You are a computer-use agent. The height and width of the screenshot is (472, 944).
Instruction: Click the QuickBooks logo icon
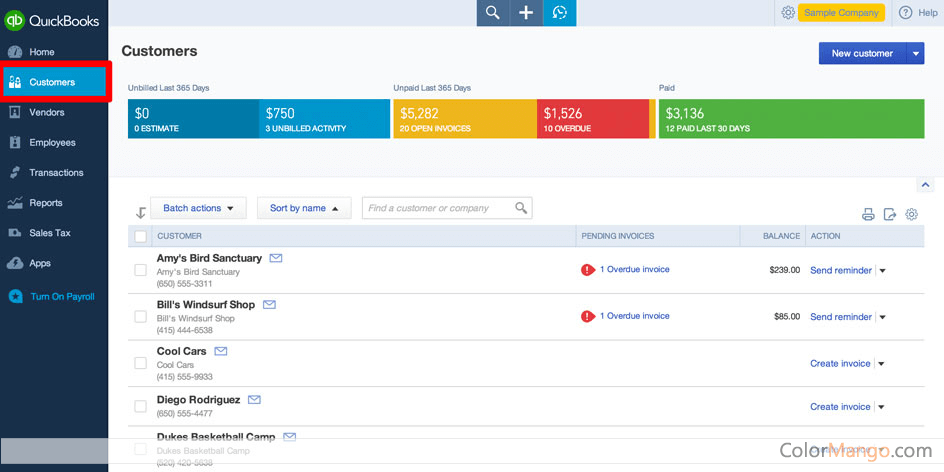pos(14,20)
